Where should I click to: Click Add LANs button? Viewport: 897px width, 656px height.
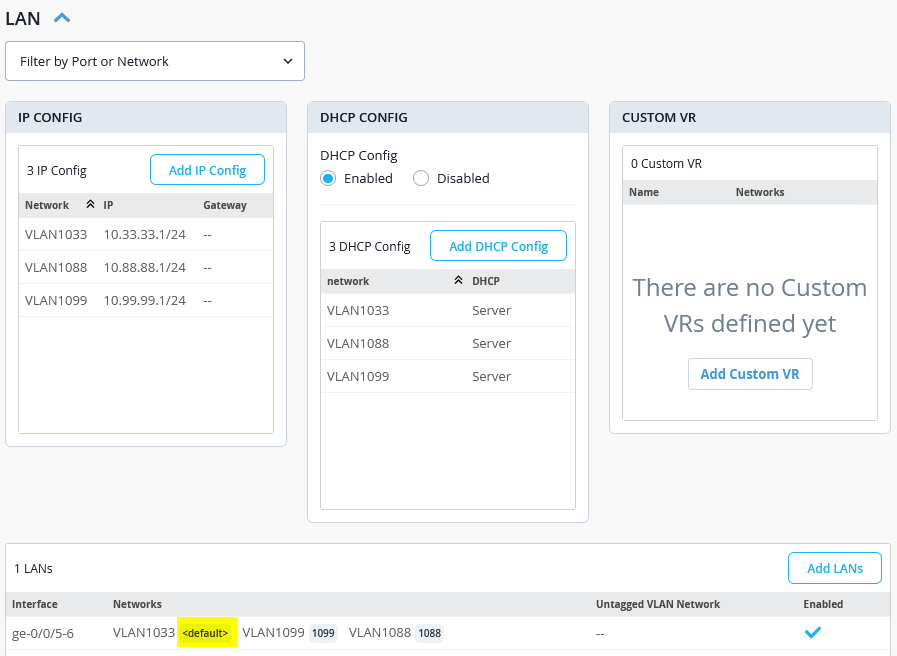(x=835, y=568)
